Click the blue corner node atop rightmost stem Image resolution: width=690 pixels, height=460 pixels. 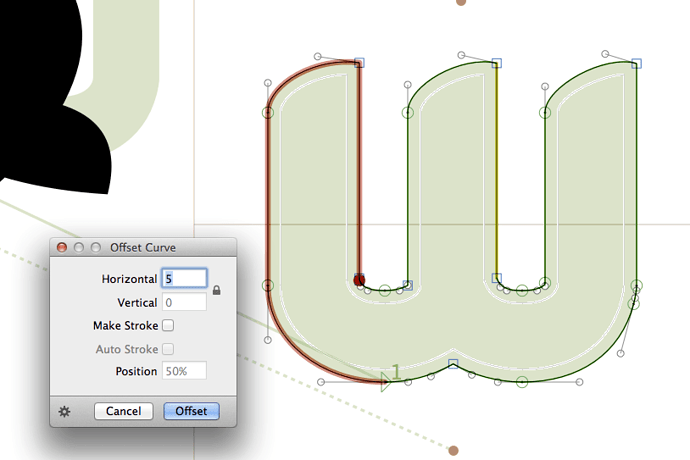coord(636,63)
